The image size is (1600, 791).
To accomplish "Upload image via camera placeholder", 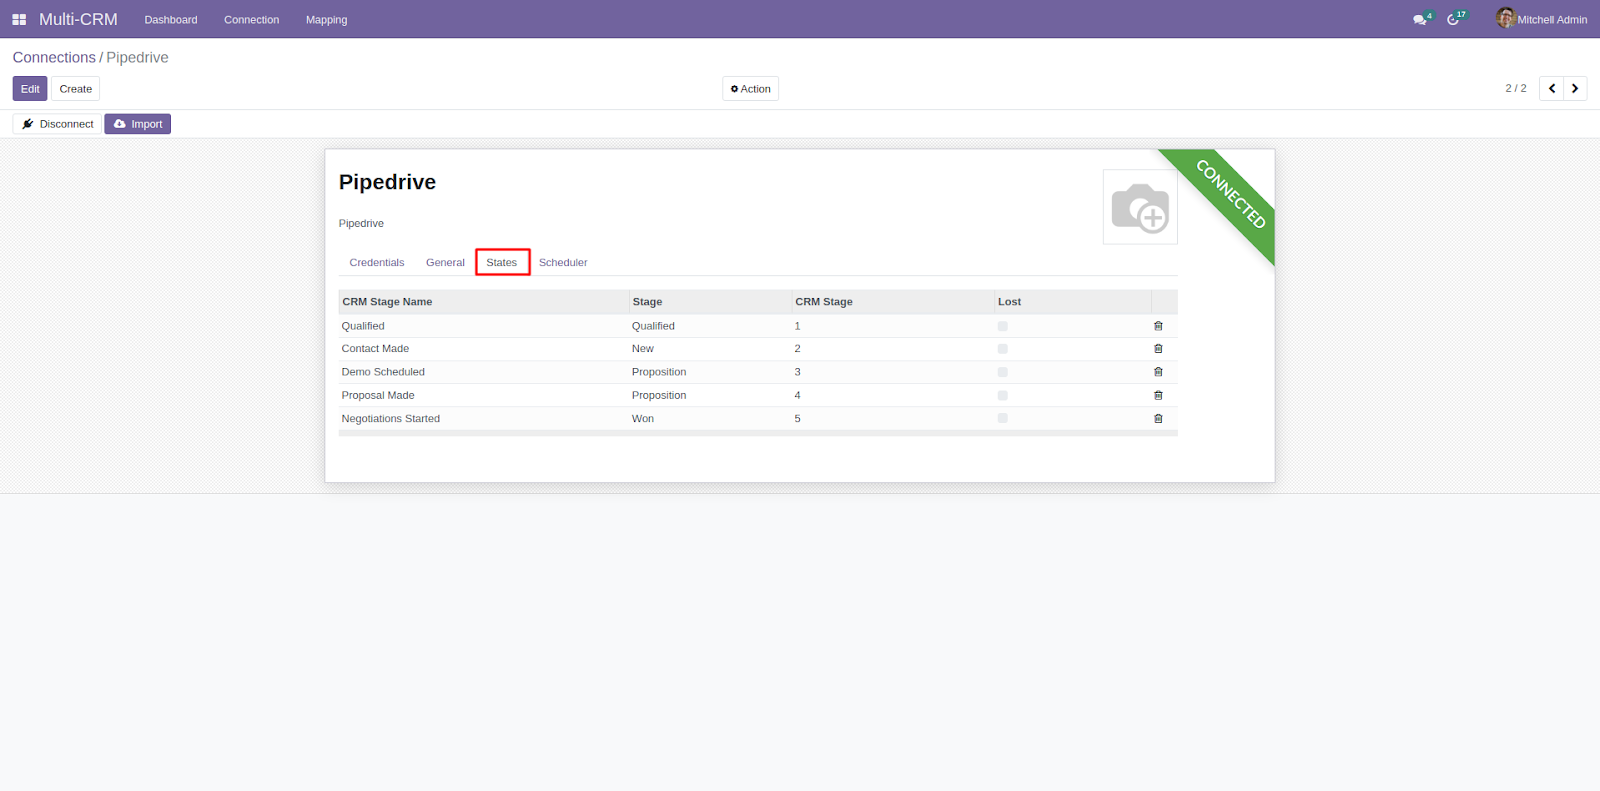I will tap(1139, 207).
